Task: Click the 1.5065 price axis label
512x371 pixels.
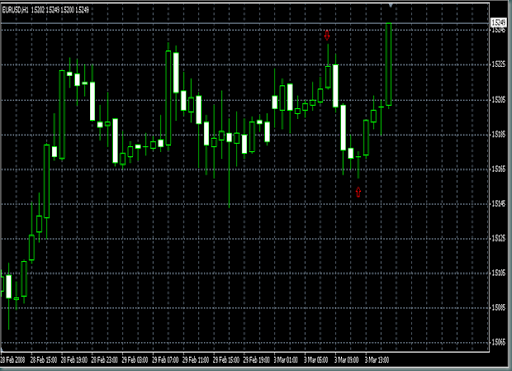Action: tap(498, 342)
